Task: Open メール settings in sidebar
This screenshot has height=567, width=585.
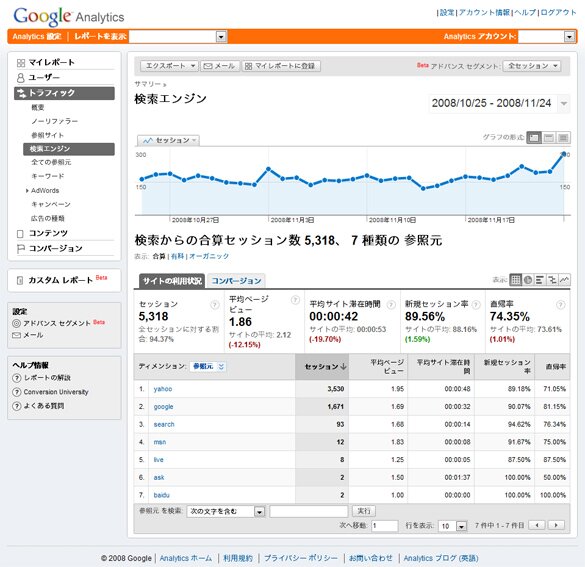Action: [33, 335]
